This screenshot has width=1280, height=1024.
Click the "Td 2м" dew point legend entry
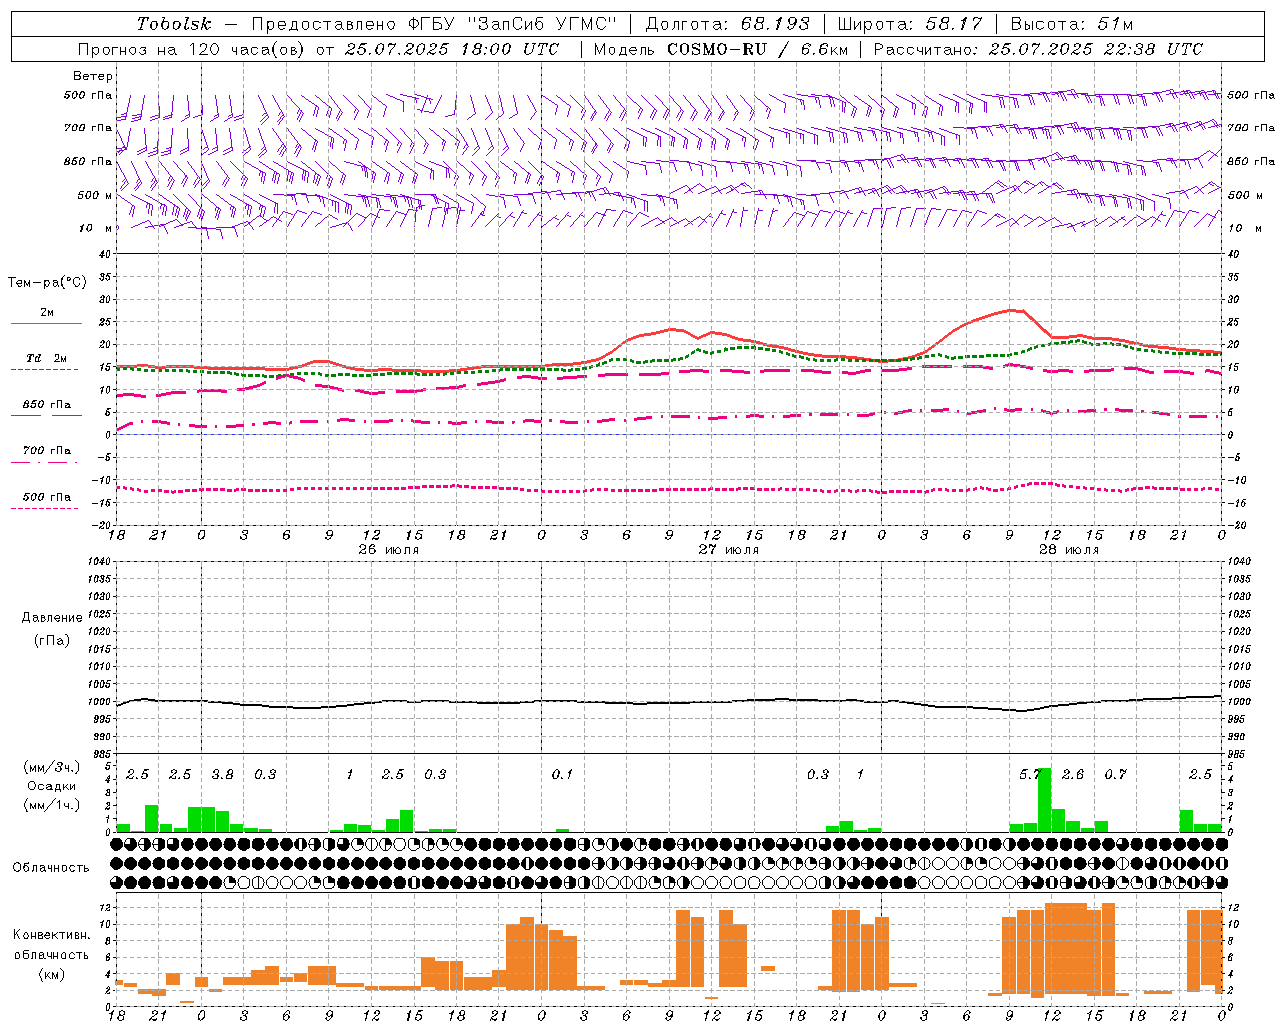[46, 358]
